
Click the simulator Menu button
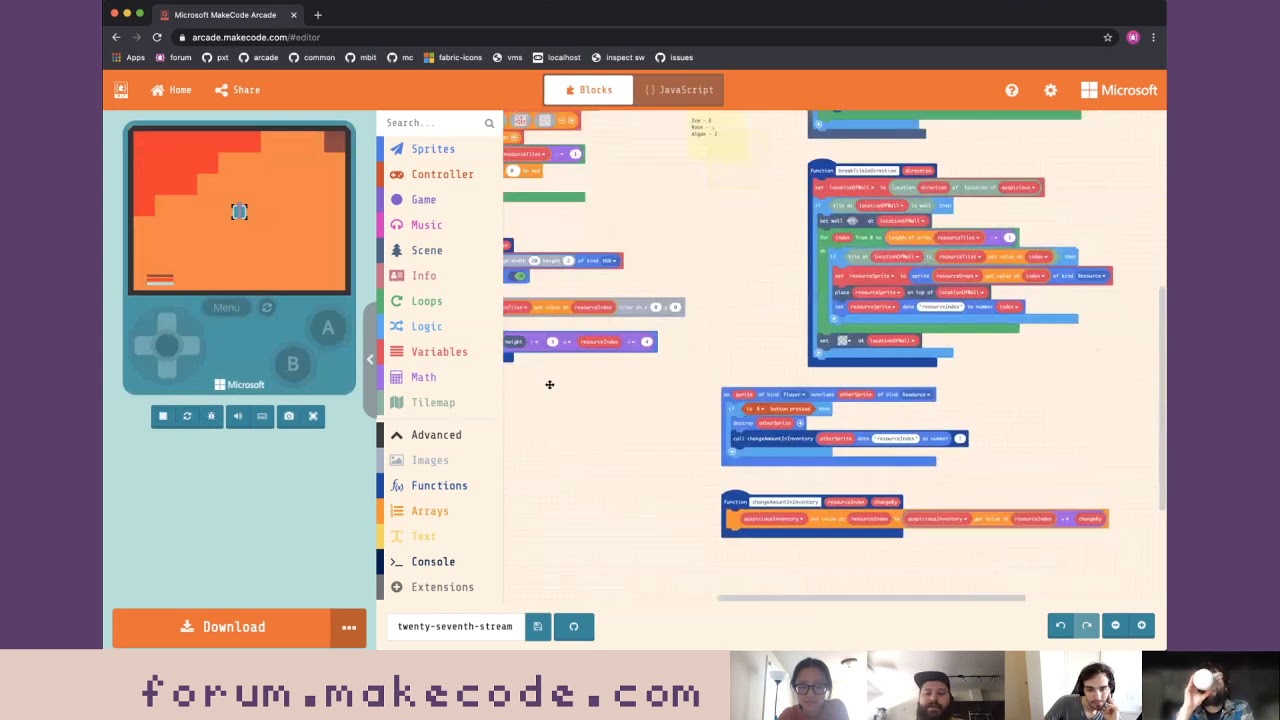[227, 307]
